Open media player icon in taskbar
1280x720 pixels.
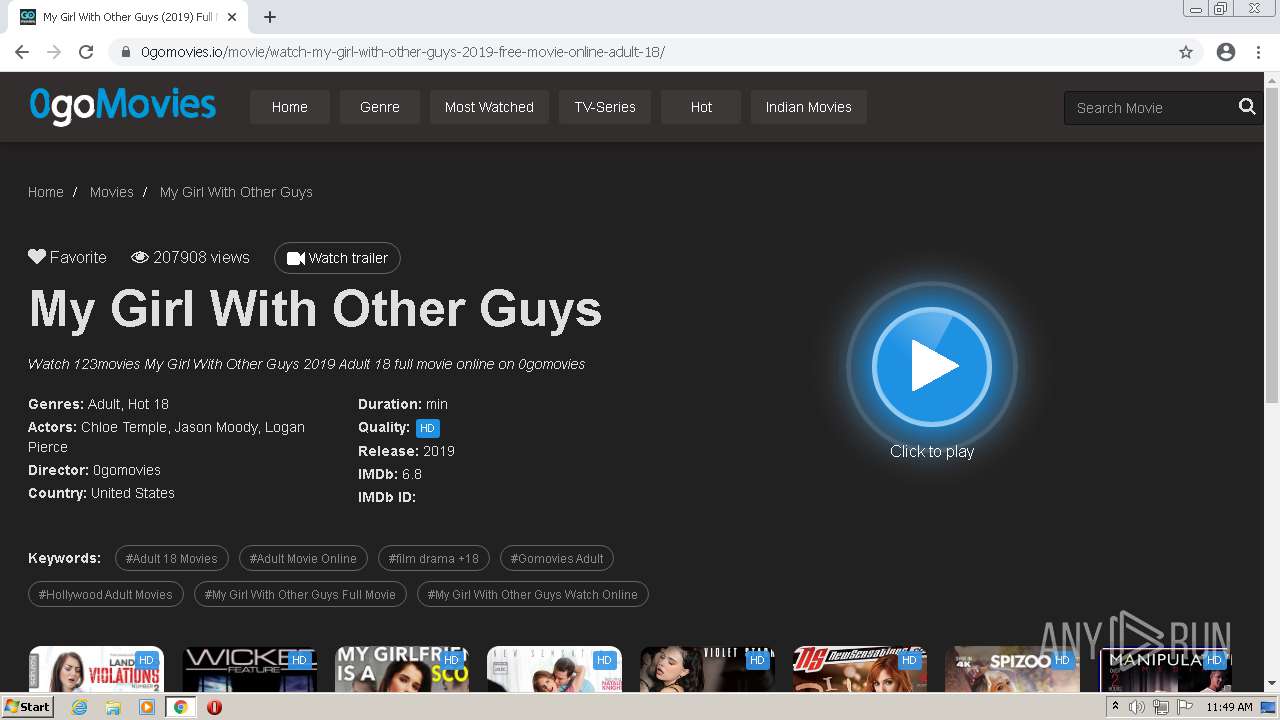[x=147, y=707]
